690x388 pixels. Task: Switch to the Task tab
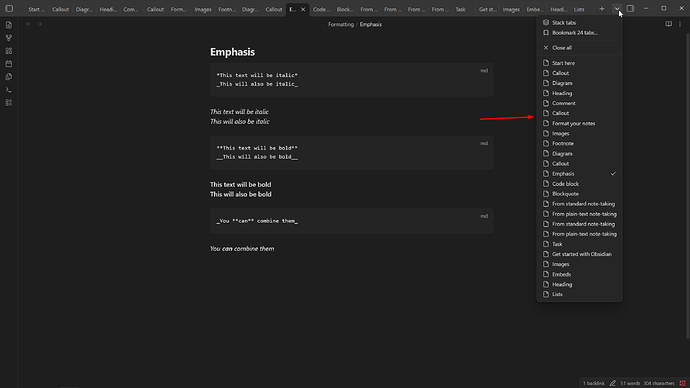[460, 9]
